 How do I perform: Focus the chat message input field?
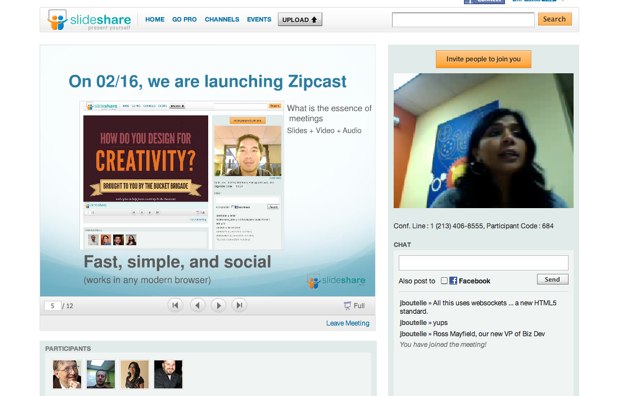point(483,263)
